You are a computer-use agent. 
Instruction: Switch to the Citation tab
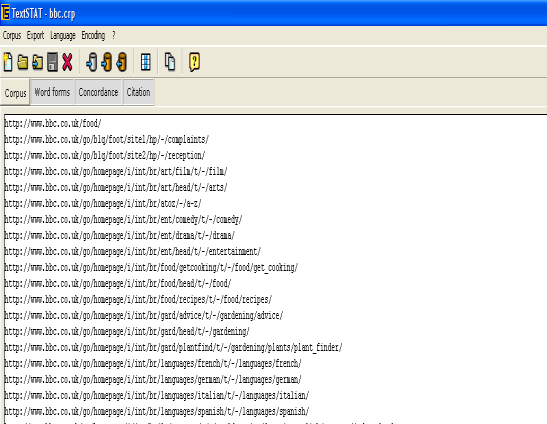point(138,92)
